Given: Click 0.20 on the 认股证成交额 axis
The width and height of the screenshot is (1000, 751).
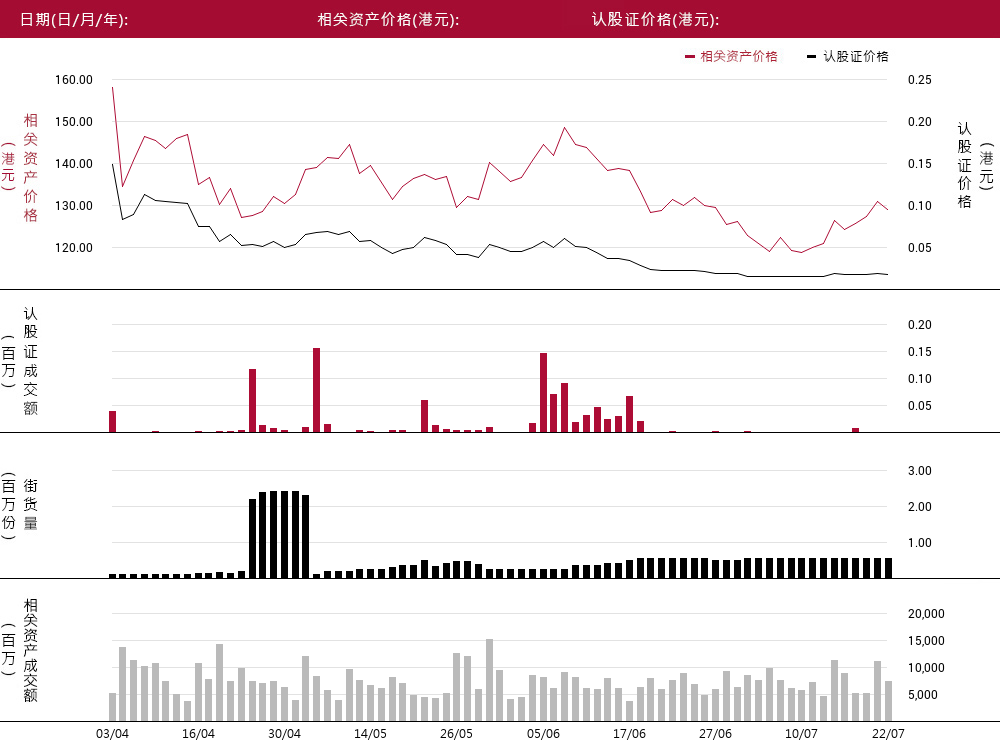Looking at the screenshot, I should tap(920, 324).
